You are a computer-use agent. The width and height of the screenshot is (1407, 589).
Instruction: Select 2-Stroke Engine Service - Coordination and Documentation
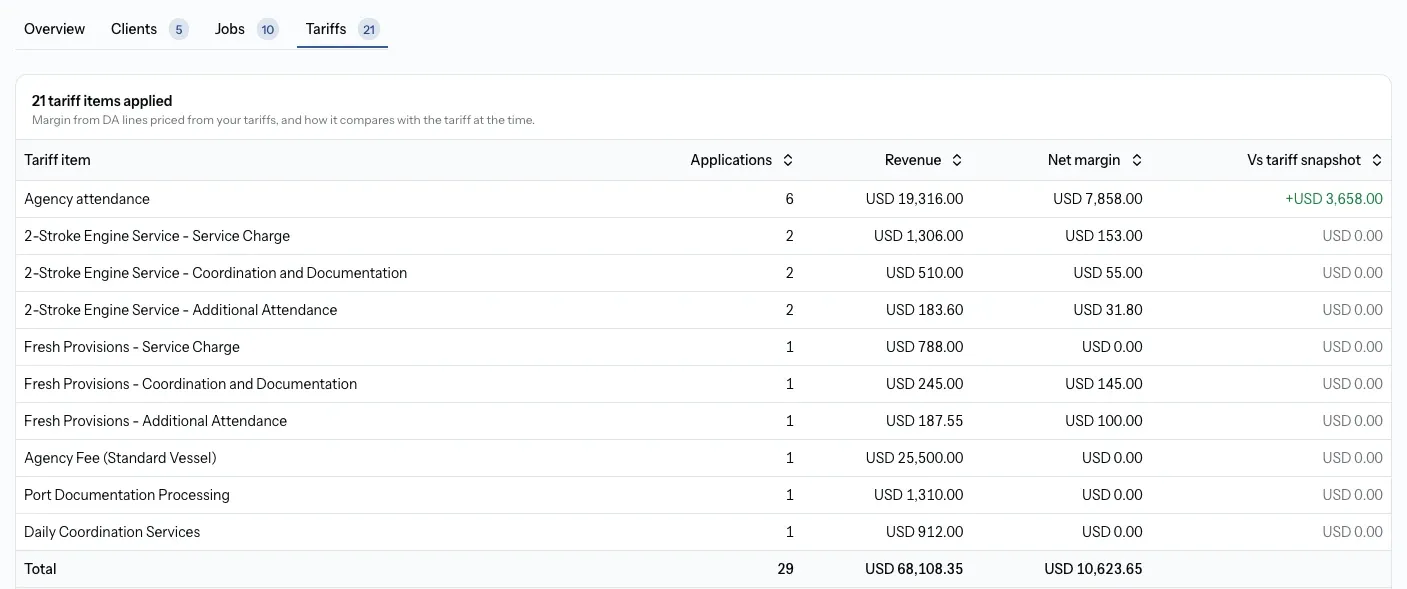tap(703, 273)
